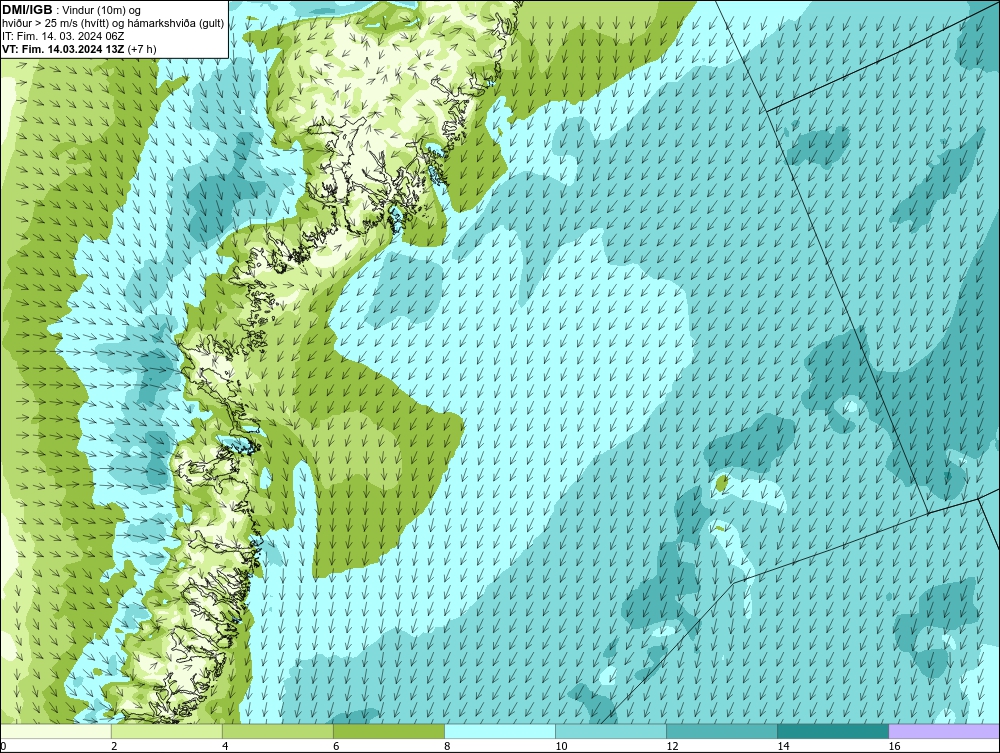Click the legend scale label "12"

pyautogui.click(x=672, y=746)
